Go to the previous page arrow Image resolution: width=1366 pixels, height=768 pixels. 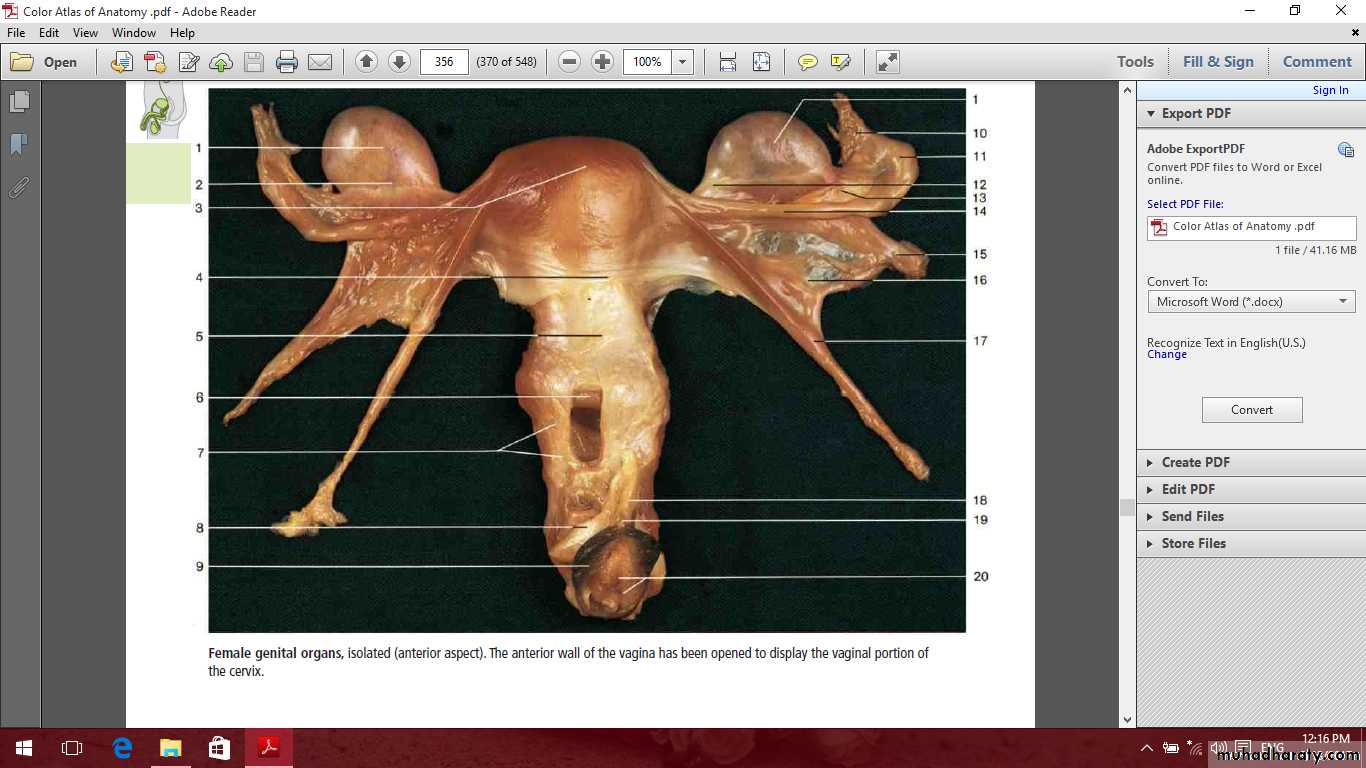pos(366,62)
